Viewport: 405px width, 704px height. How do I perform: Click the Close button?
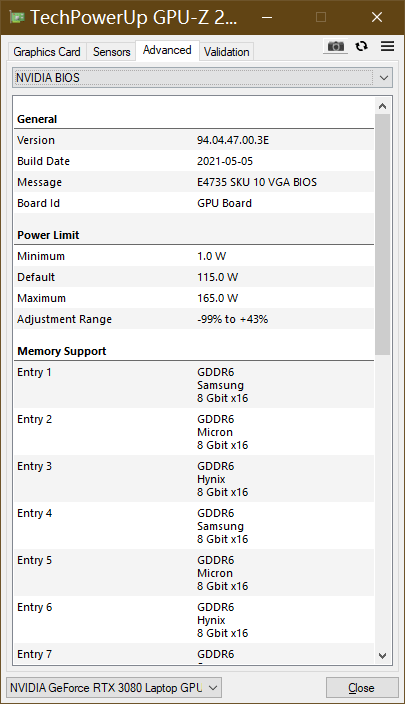coord(361,688)
